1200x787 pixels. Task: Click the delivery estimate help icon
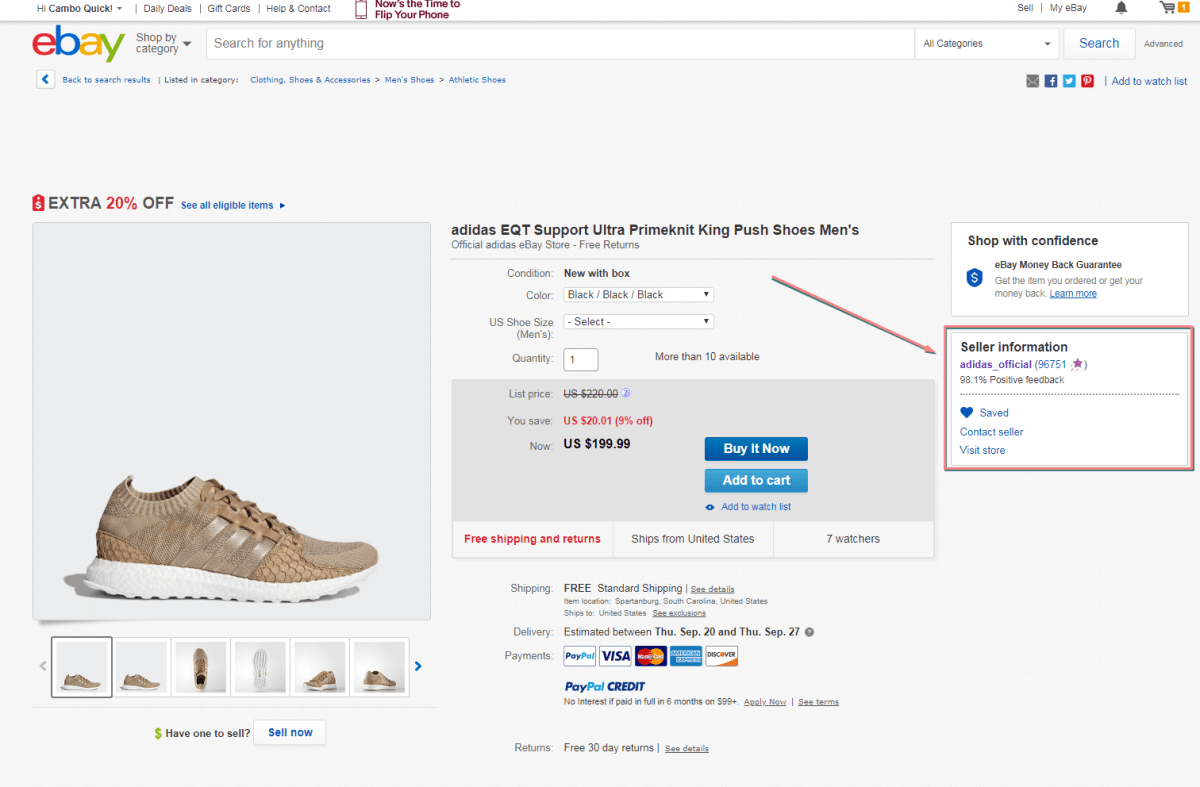tap(809, 632)
